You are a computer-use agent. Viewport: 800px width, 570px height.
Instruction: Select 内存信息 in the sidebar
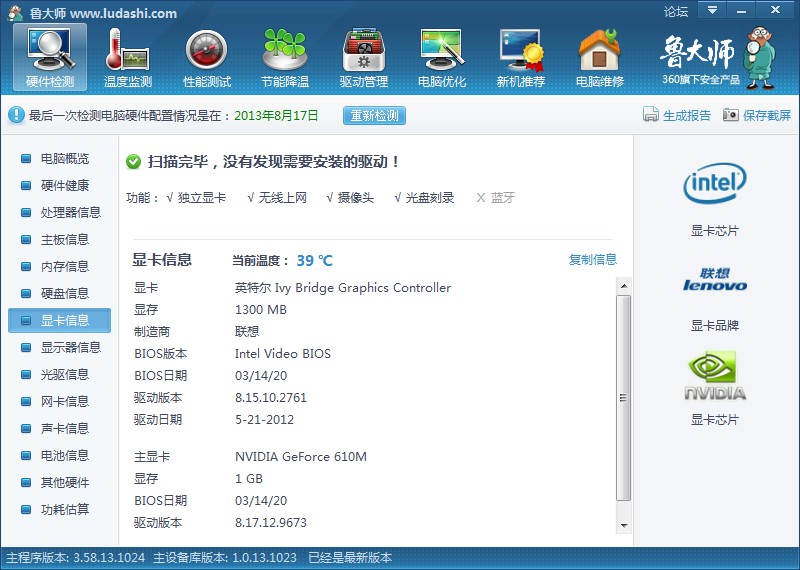pos(64,266)
